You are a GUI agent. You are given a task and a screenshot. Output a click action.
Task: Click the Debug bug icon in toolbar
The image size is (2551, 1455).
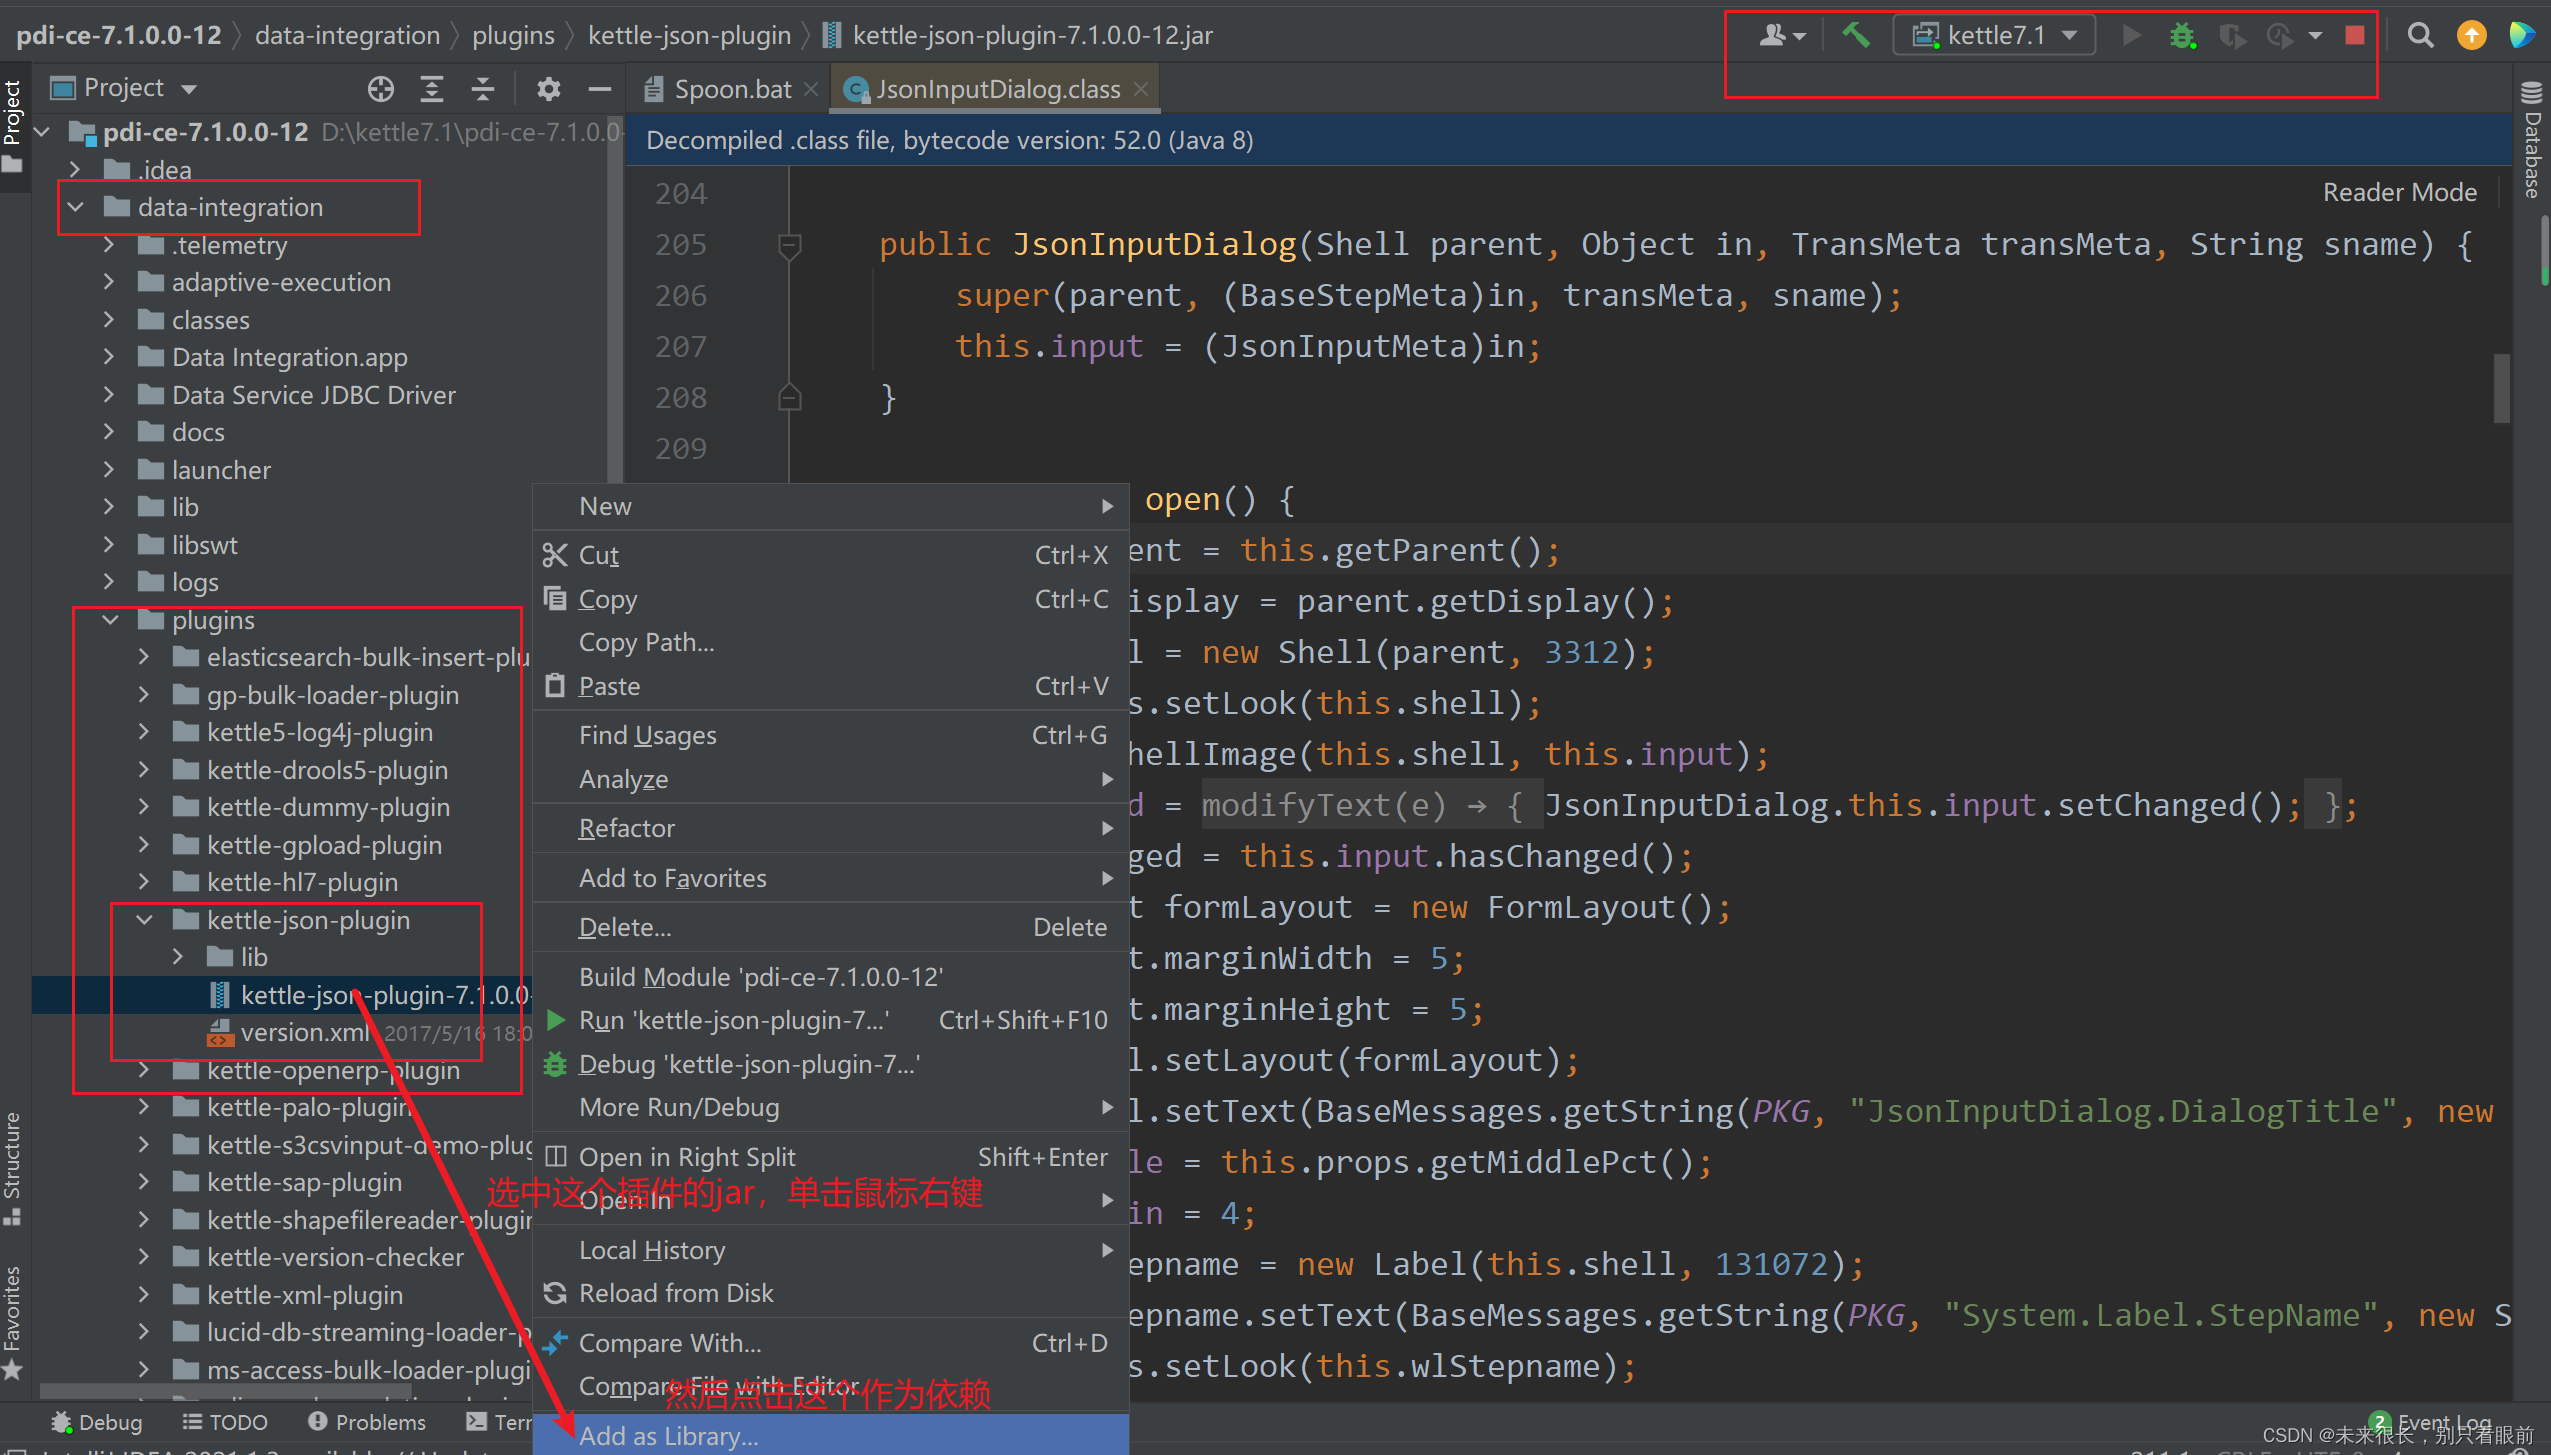point(2181,35)
